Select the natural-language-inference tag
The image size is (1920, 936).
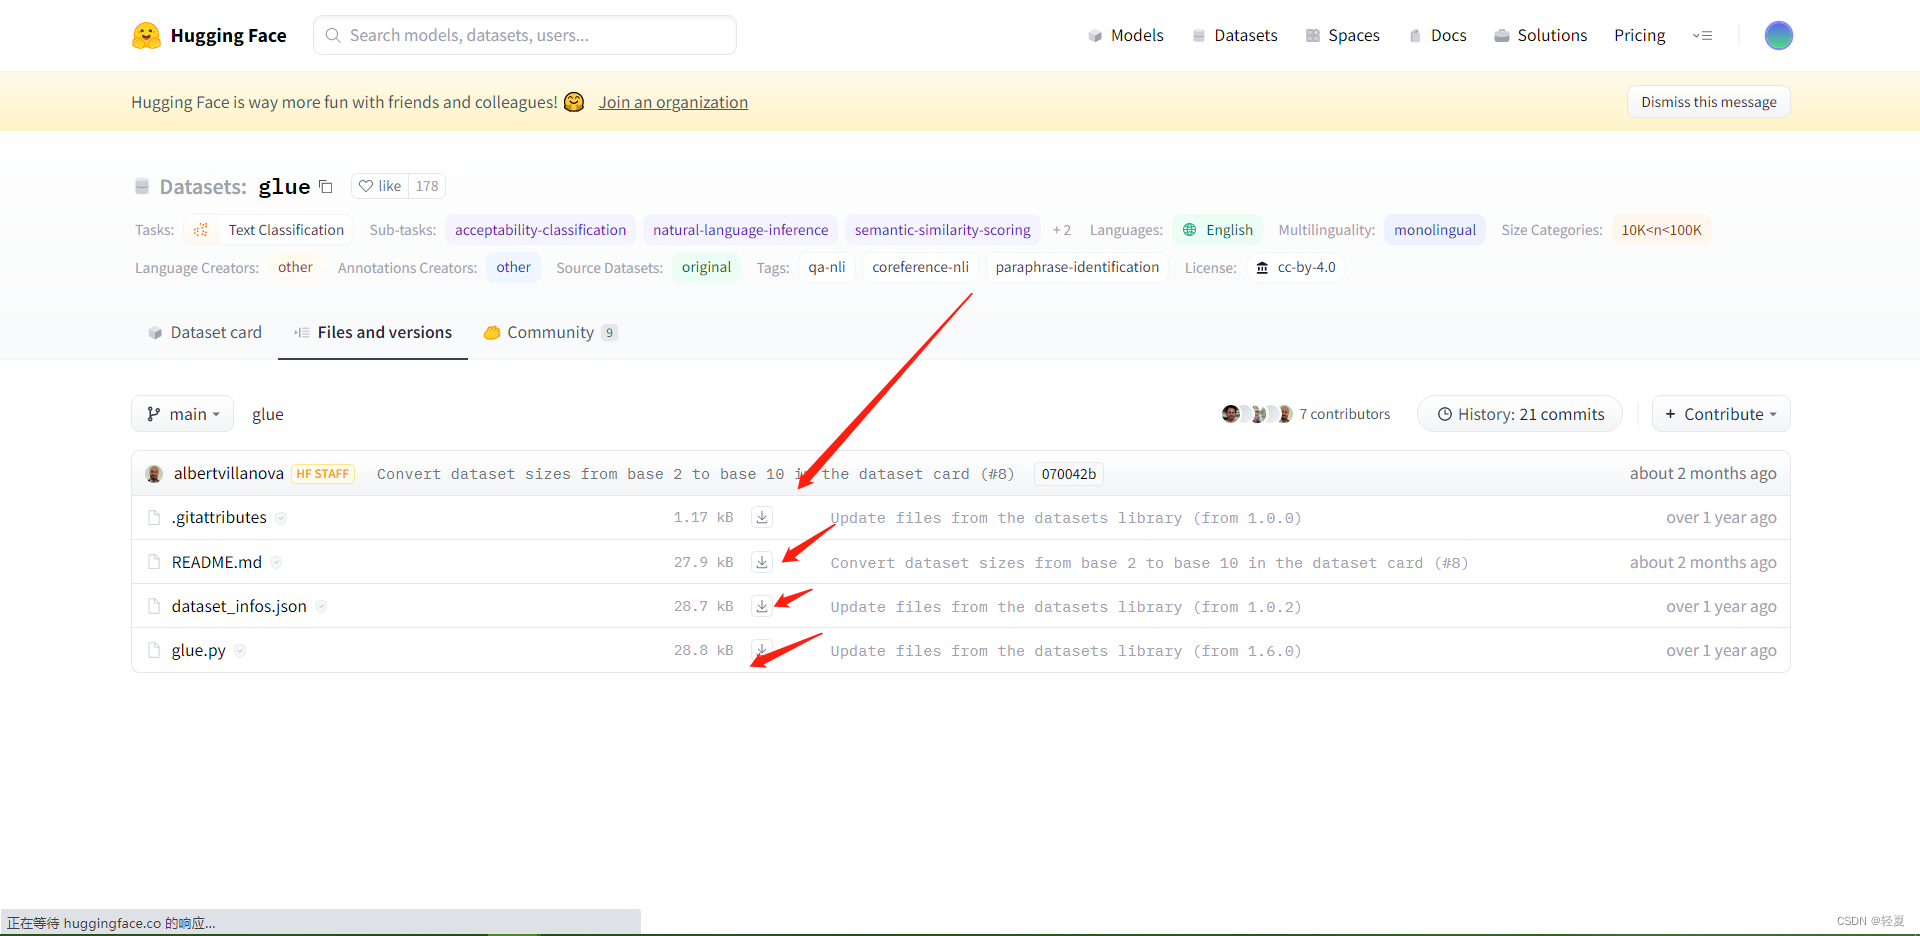(x=741, y=230)
